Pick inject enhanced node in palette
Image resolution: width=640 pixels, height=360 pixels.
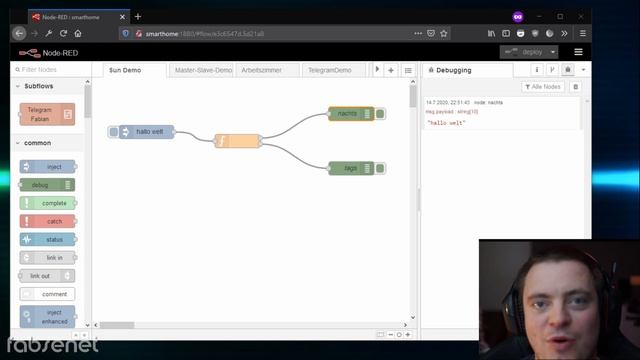pos(47,317)
